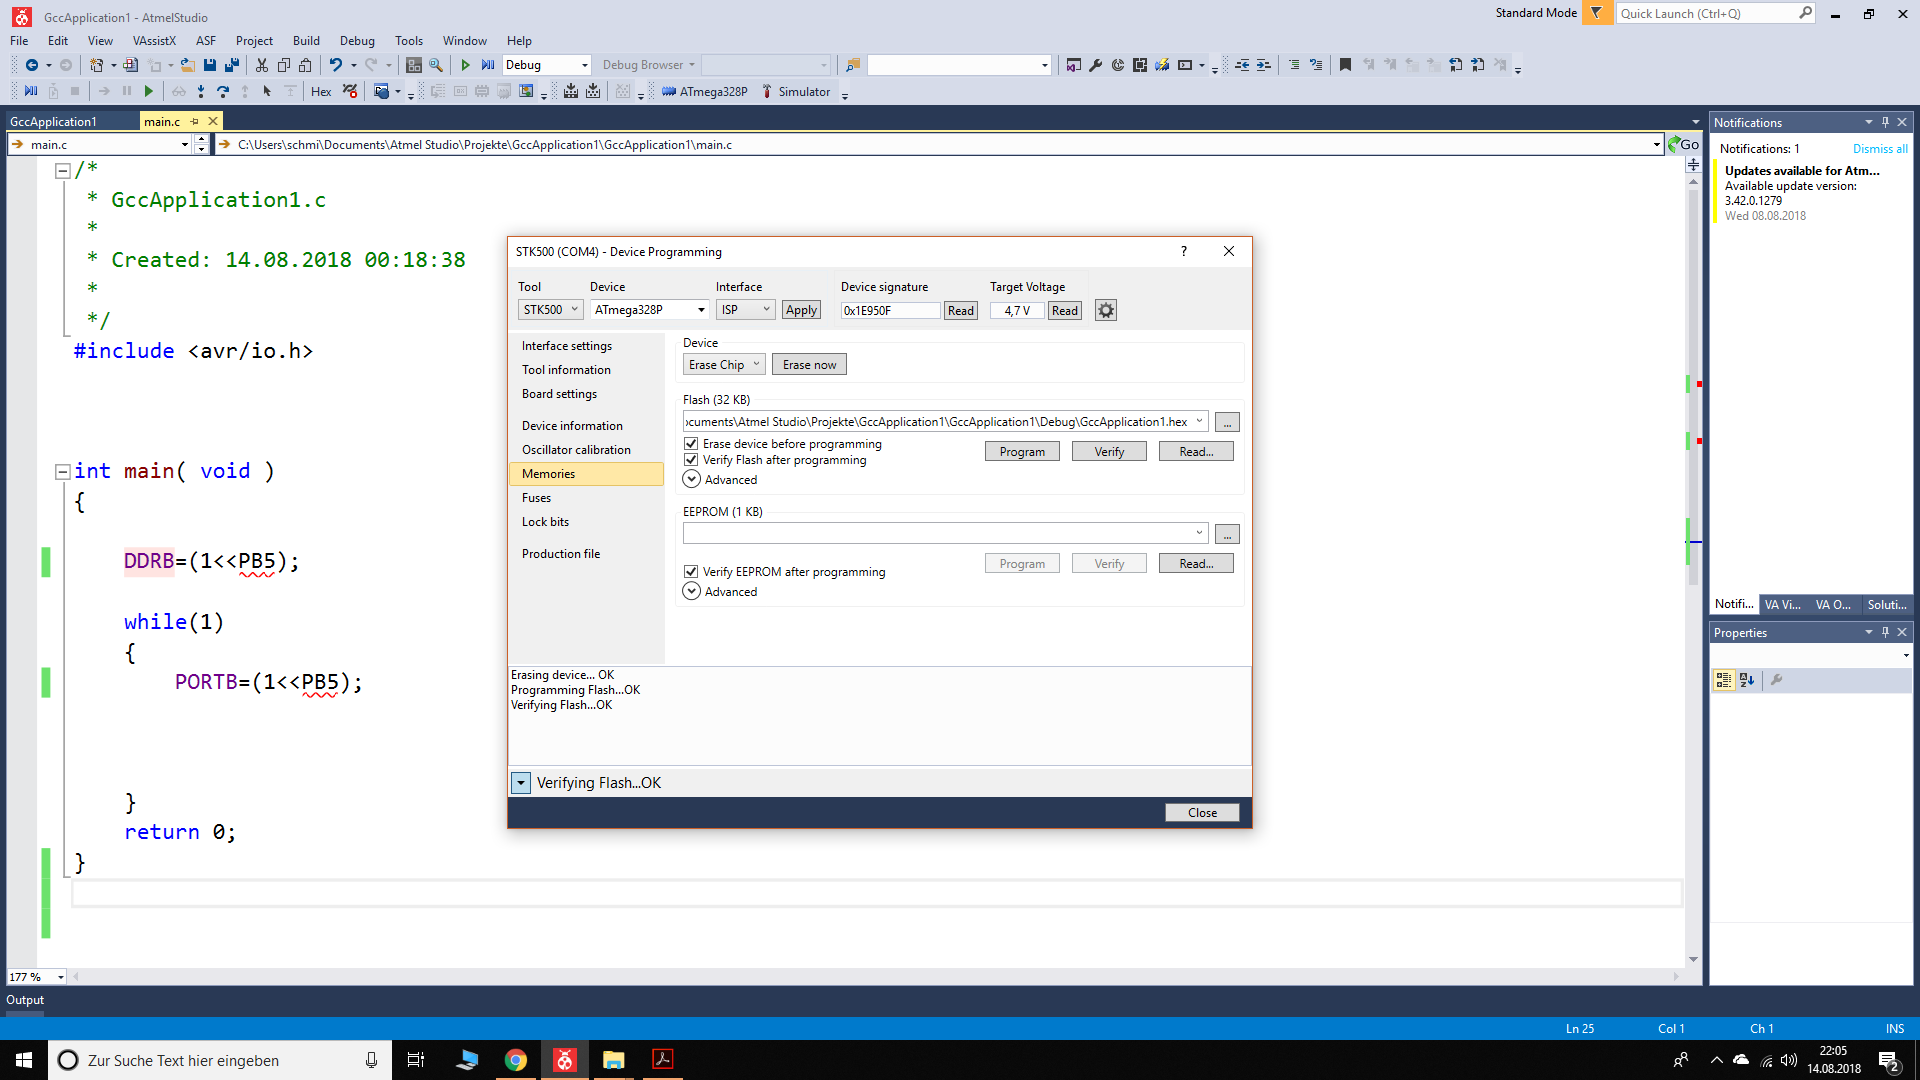Switch to Soluti... tab in right panel
This screenshot has width=1920, height=1080.
(1886, 605)
